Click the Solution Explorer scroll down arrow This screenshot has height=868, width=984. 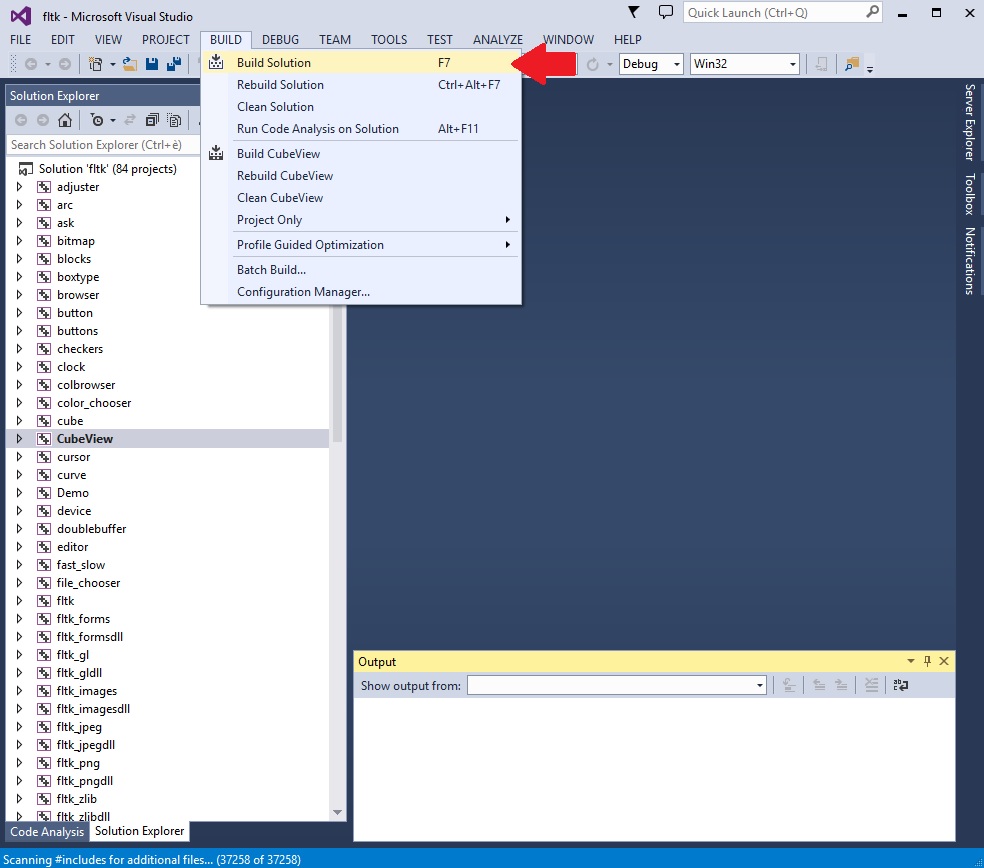pos(338,812)
